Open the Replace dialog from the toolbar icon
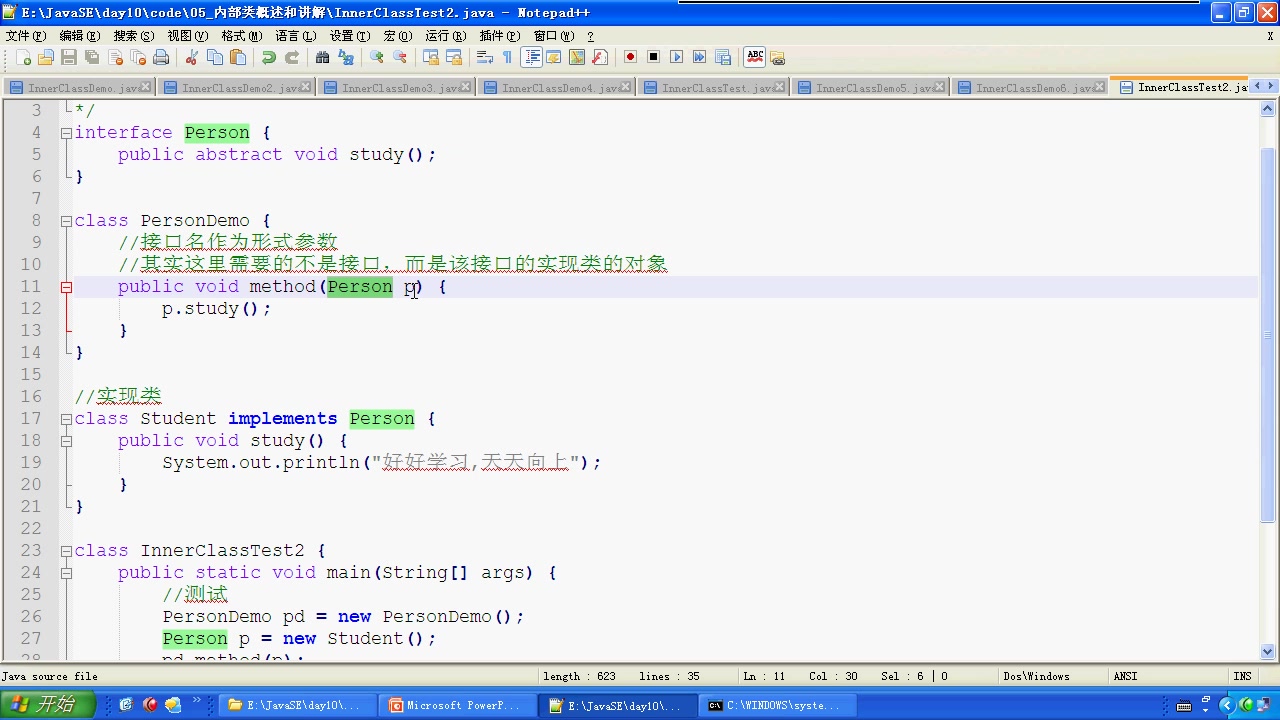This screenshot has width=1280, height=720. 346,57
